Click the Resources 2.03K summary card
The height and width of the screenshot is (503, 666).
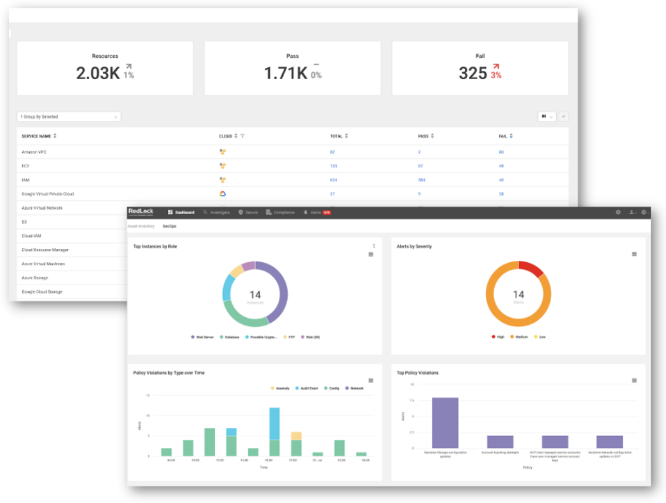[105, 68]
